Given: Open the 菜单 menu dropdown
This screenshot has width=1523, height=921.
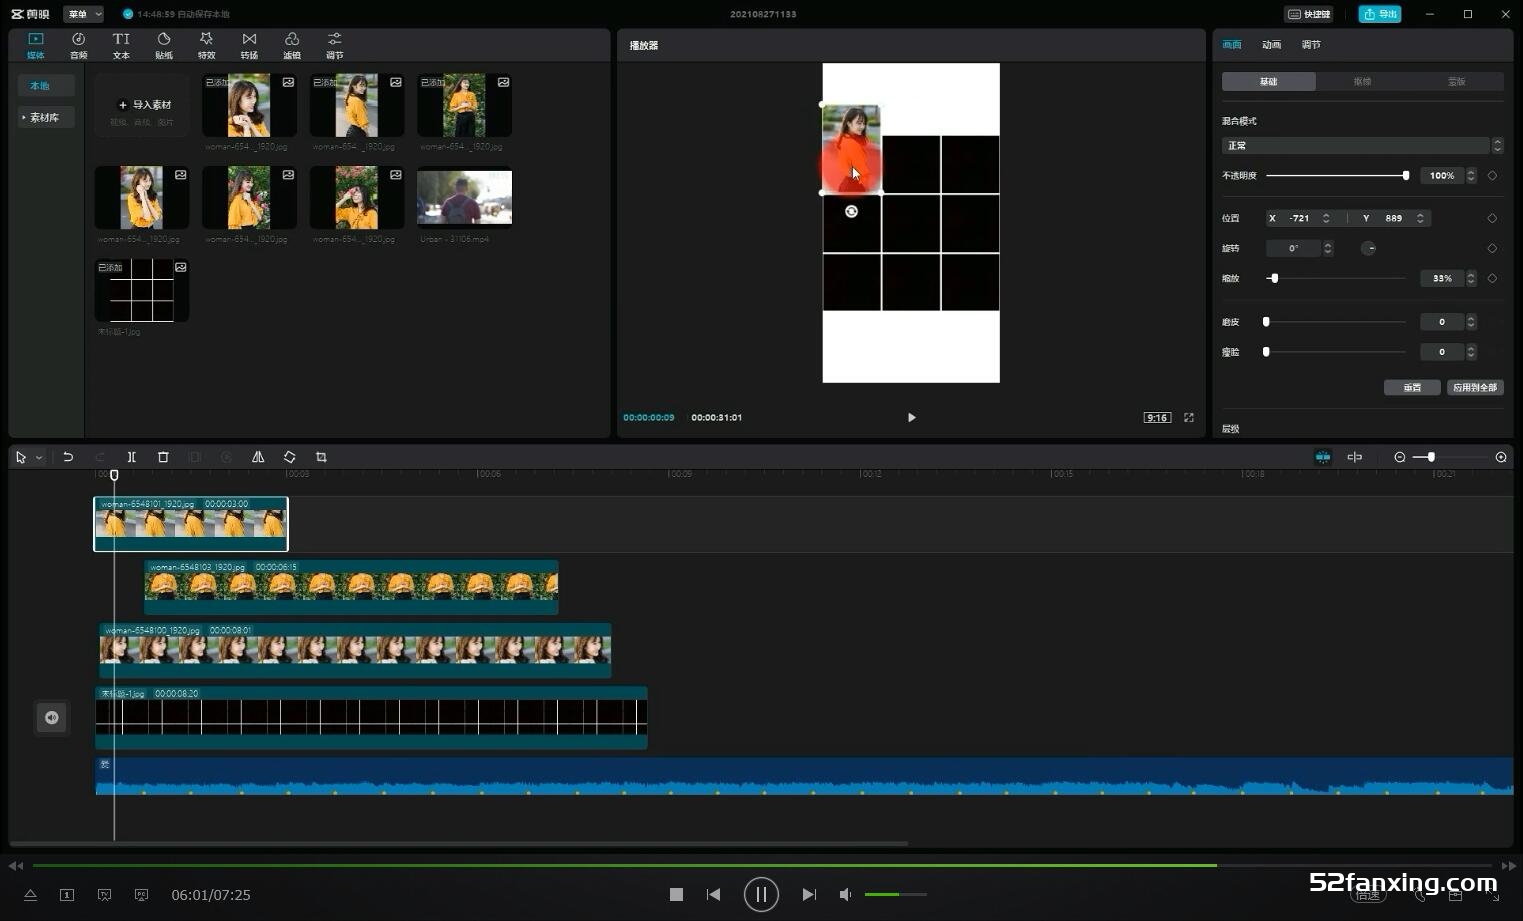Looking at the screenshot, I should click(x=83, y=14).
